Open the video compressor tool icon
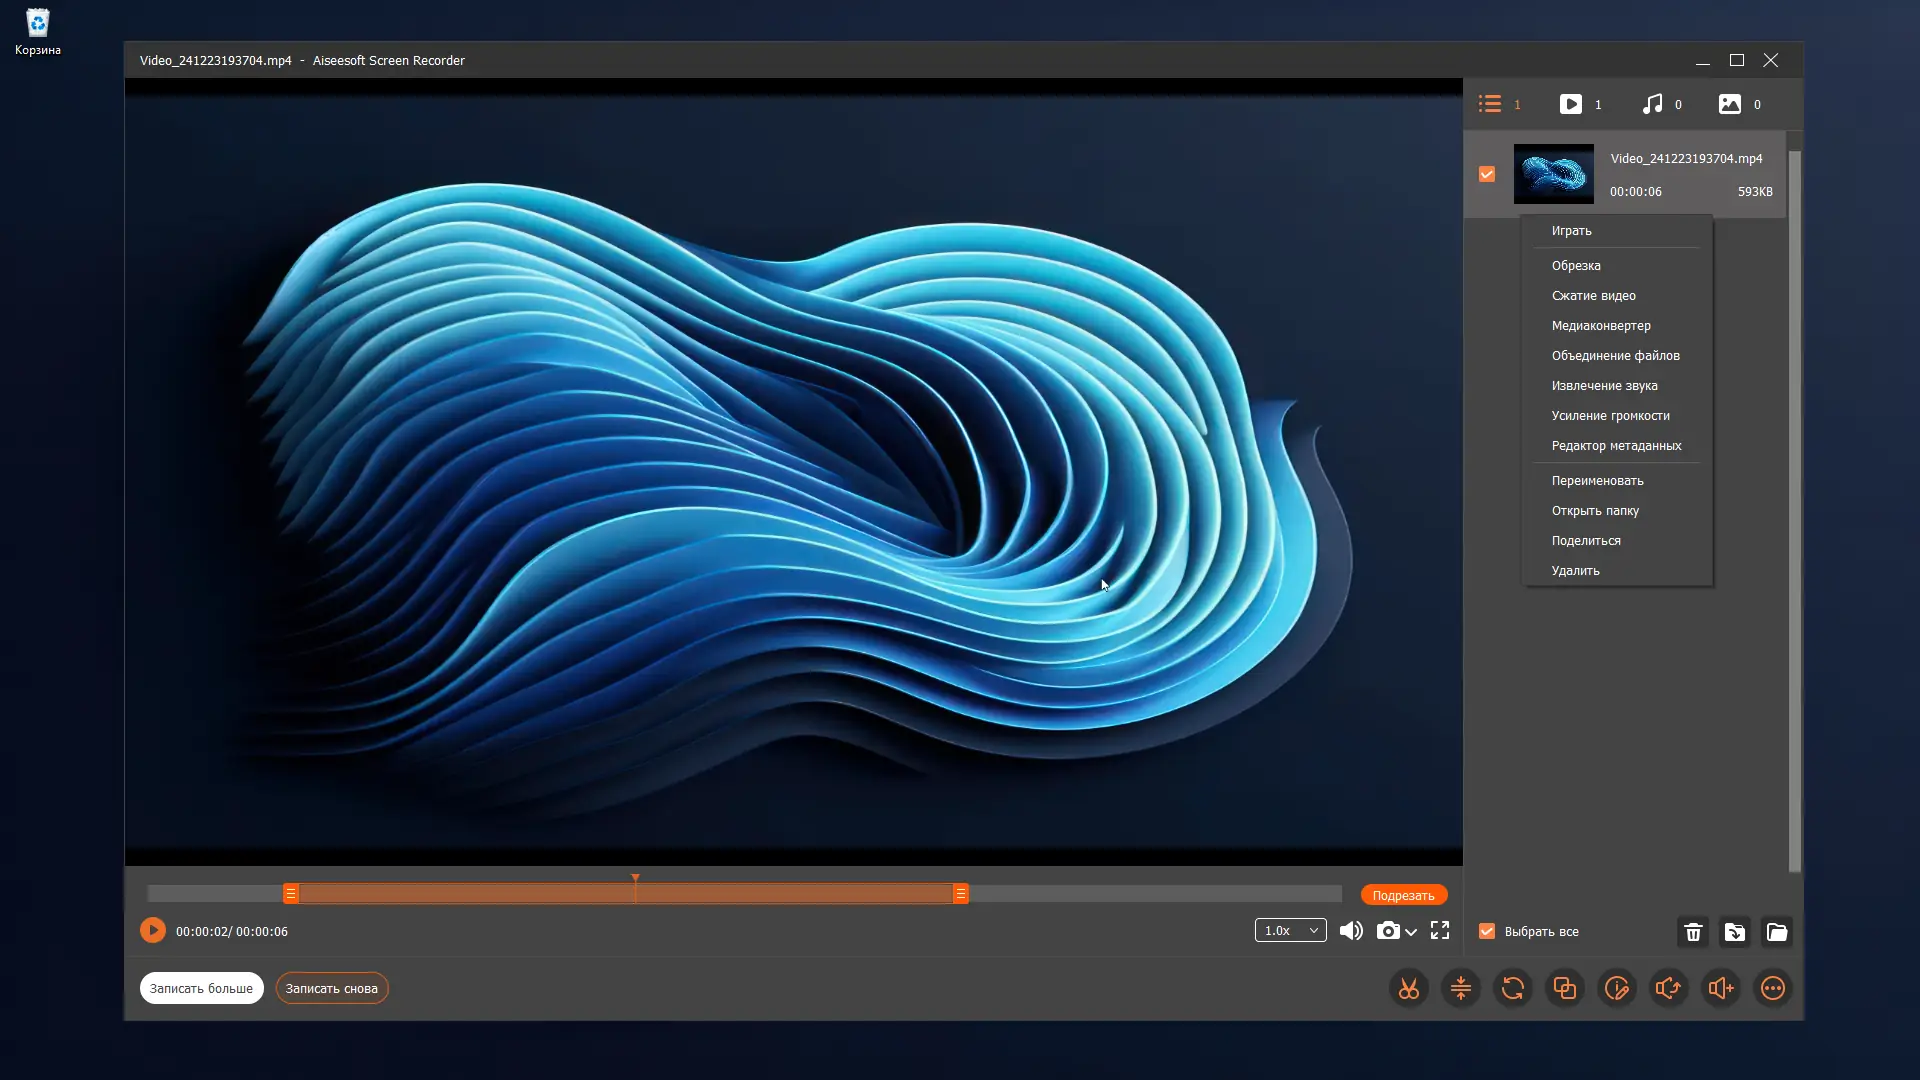 pos(1461,989)
